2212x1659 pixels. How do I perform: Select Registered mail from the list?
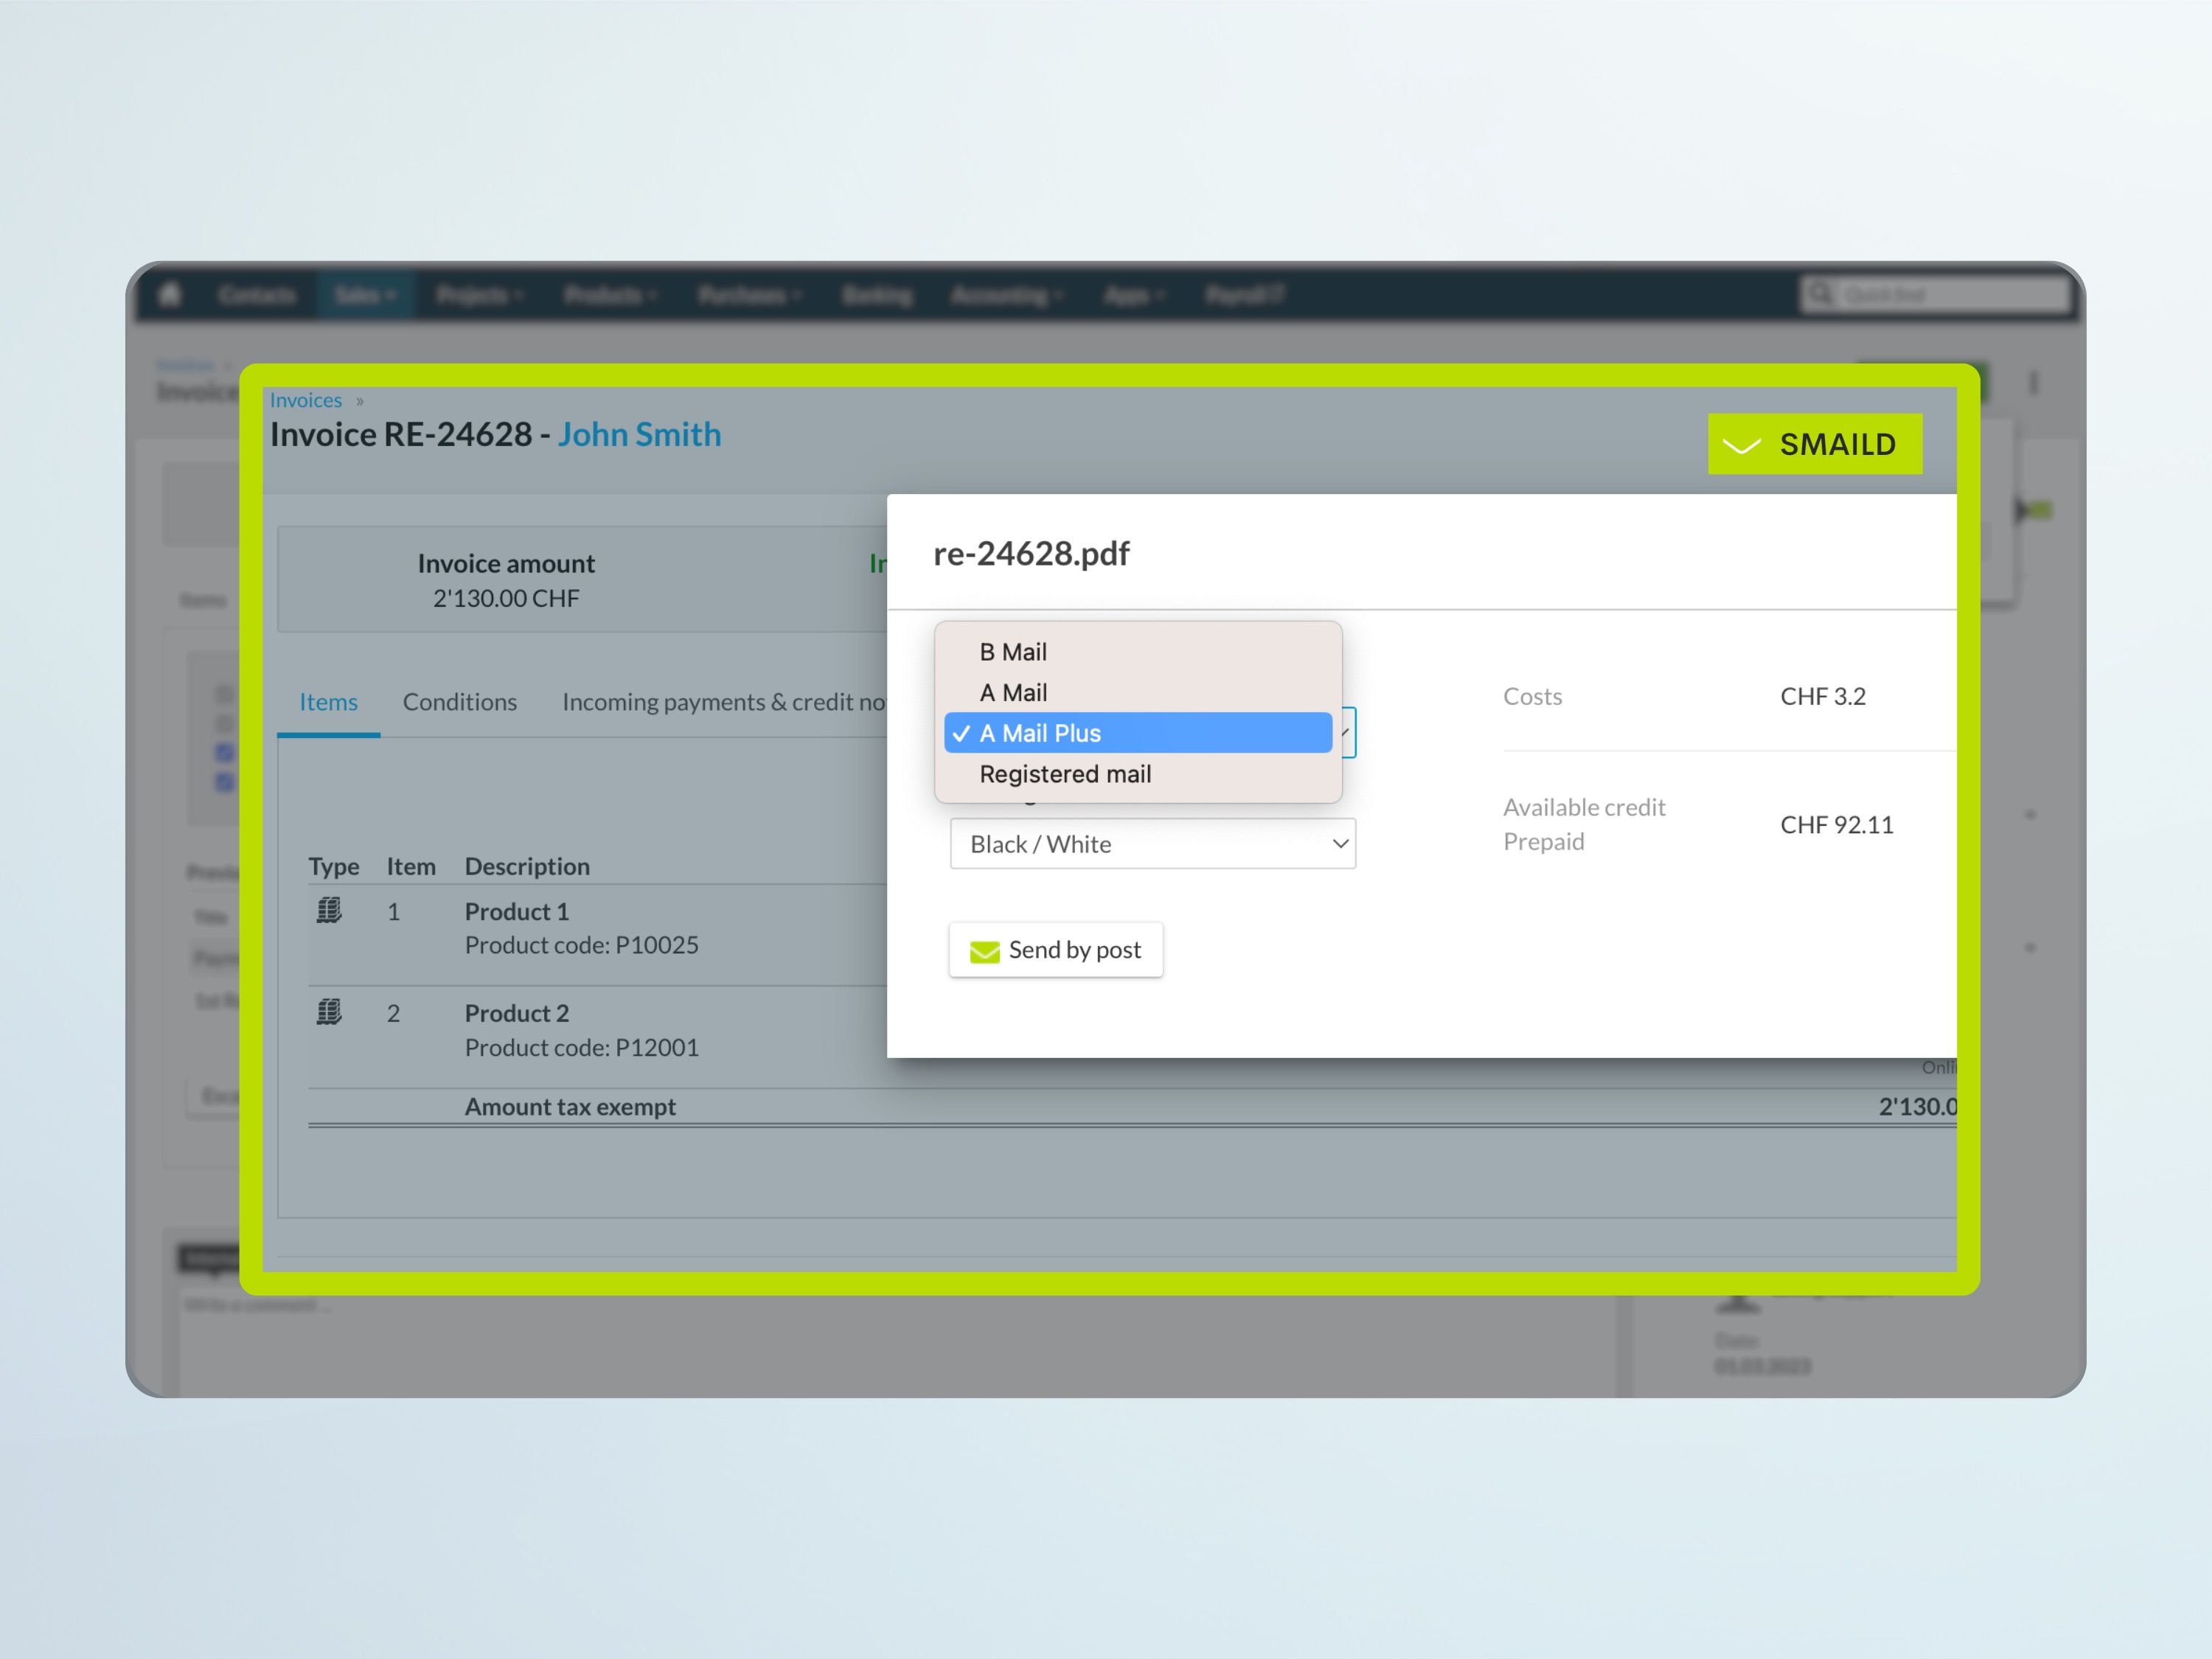[1065, 774]
